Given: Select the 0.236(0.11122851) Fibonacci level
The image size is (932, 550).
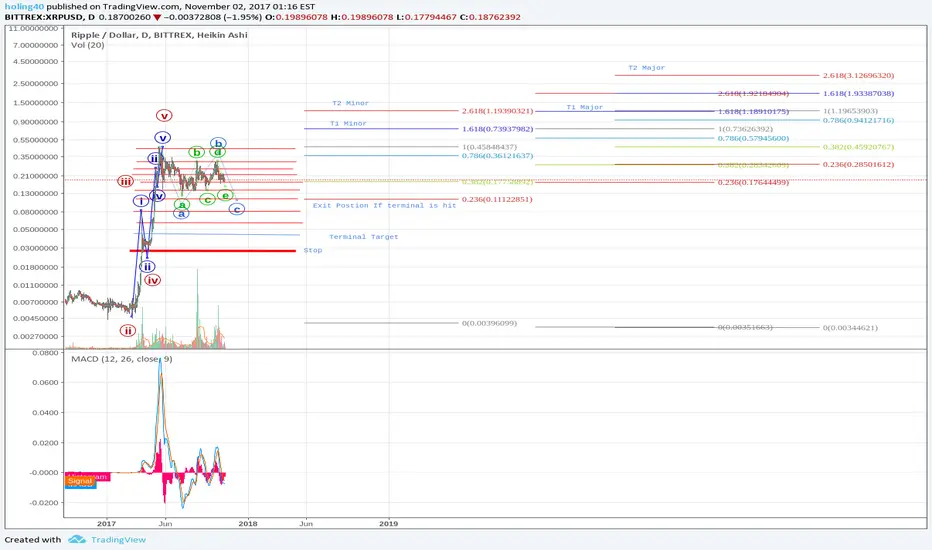Looking at the screenshot, I should point(497,199).
